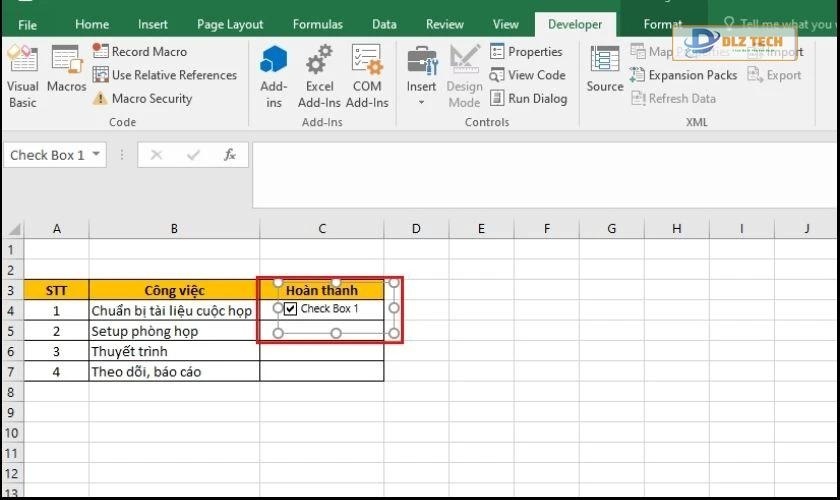
Task: Click the Macros icon
Action: click(x=66, y=70)
